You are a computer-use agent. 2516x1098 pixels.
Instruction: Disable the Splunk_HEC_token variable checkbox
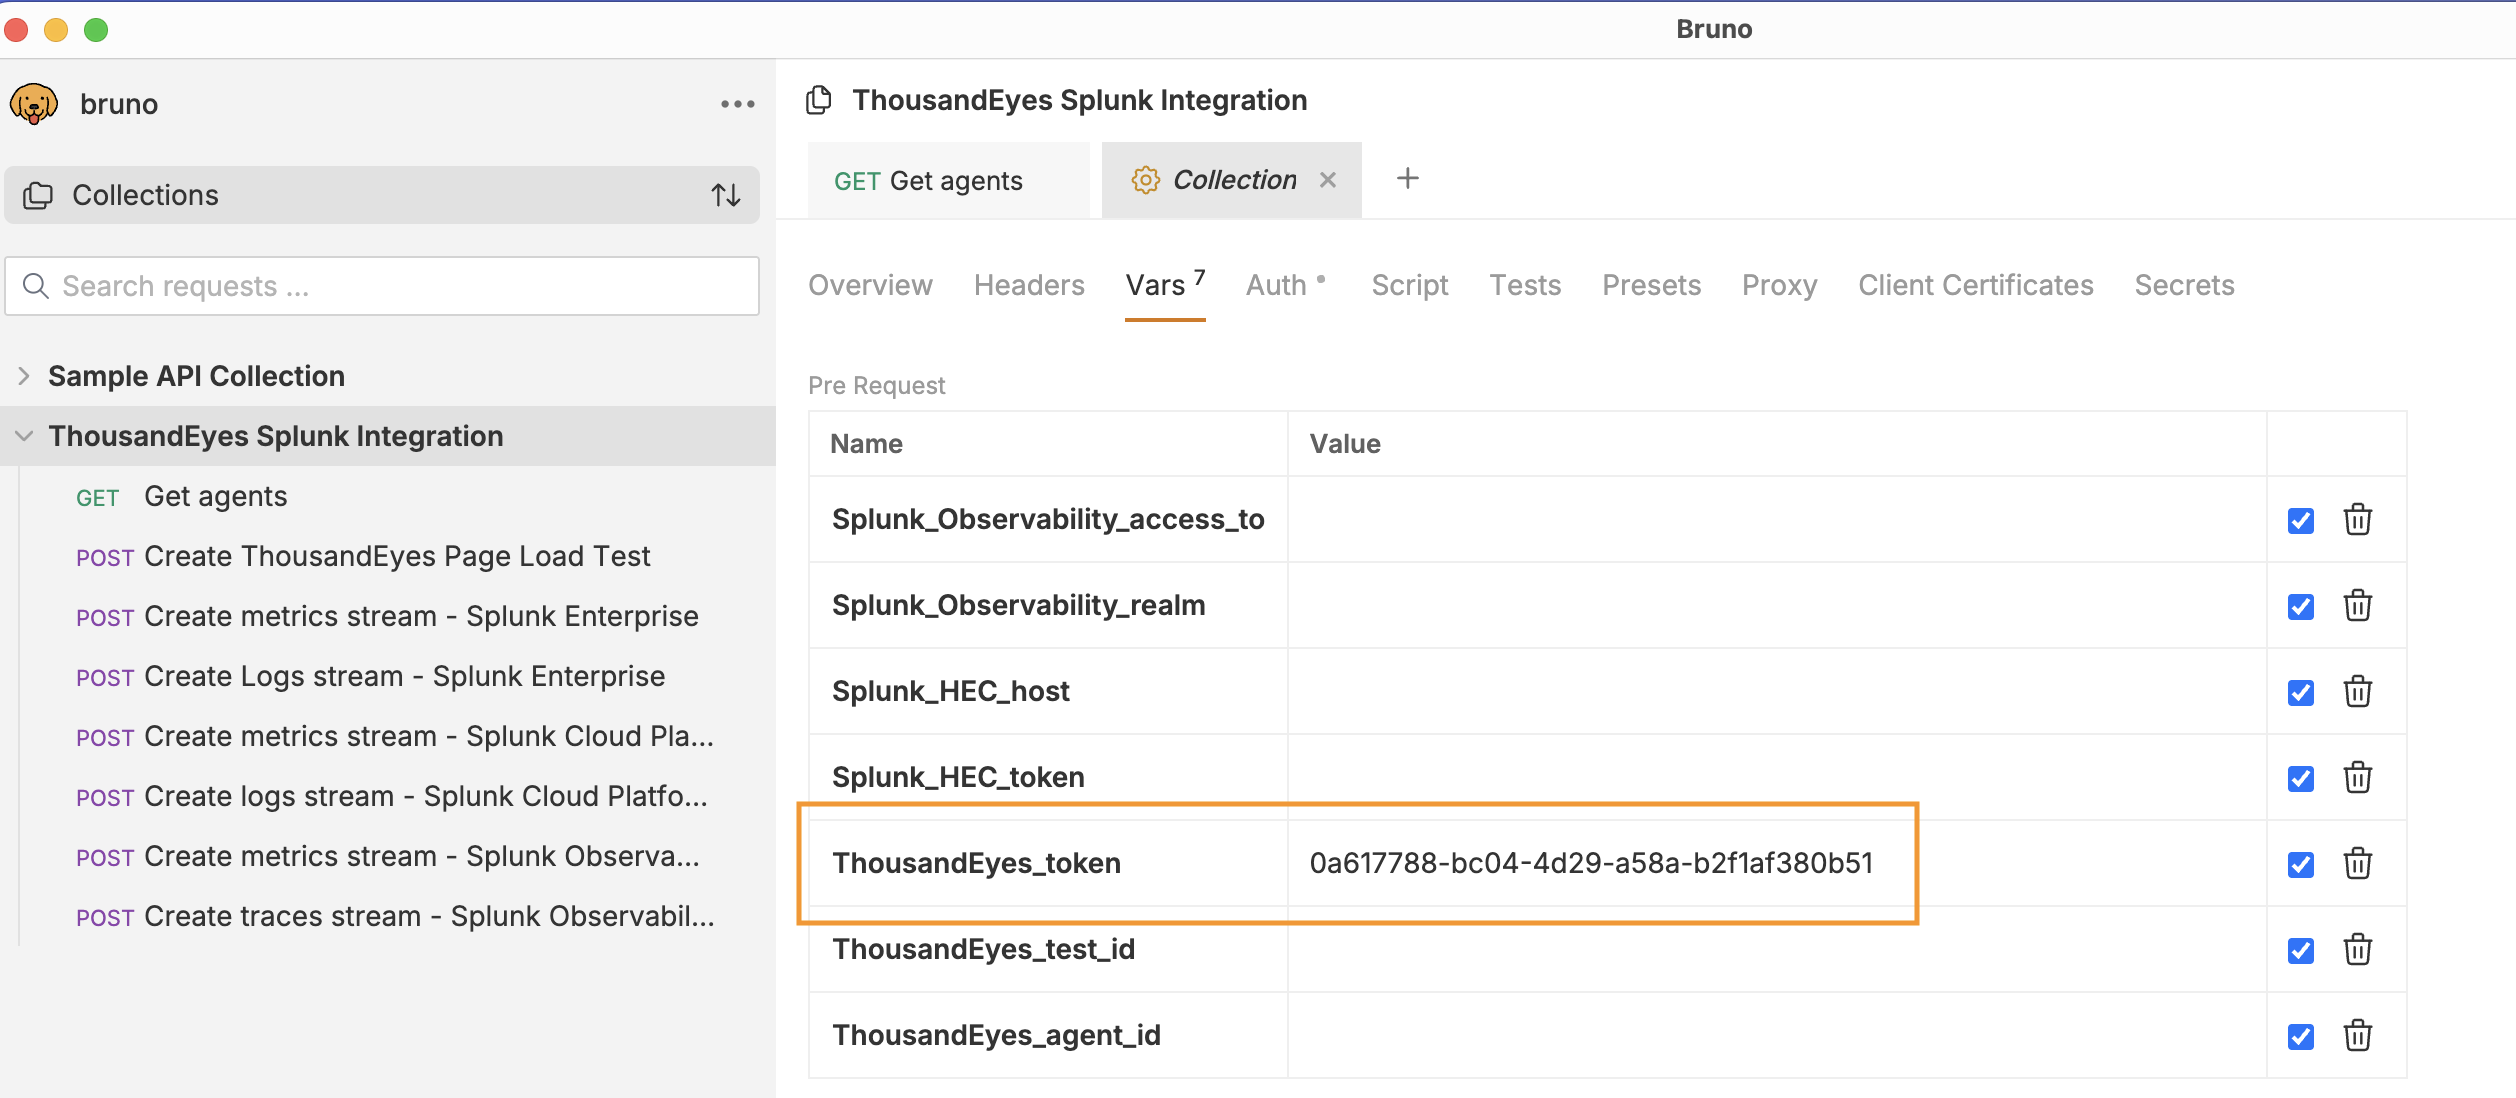tap(2300, 779)
